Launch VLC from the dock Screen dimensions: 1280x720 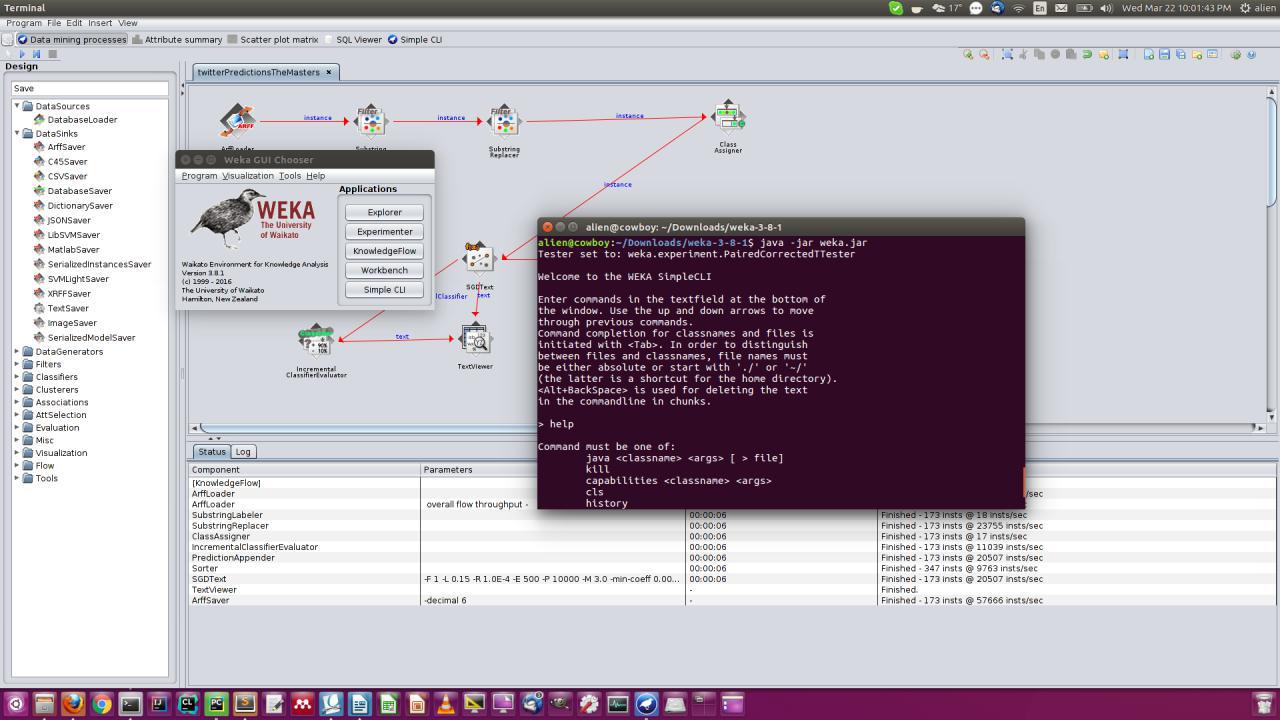coord(446,704)
